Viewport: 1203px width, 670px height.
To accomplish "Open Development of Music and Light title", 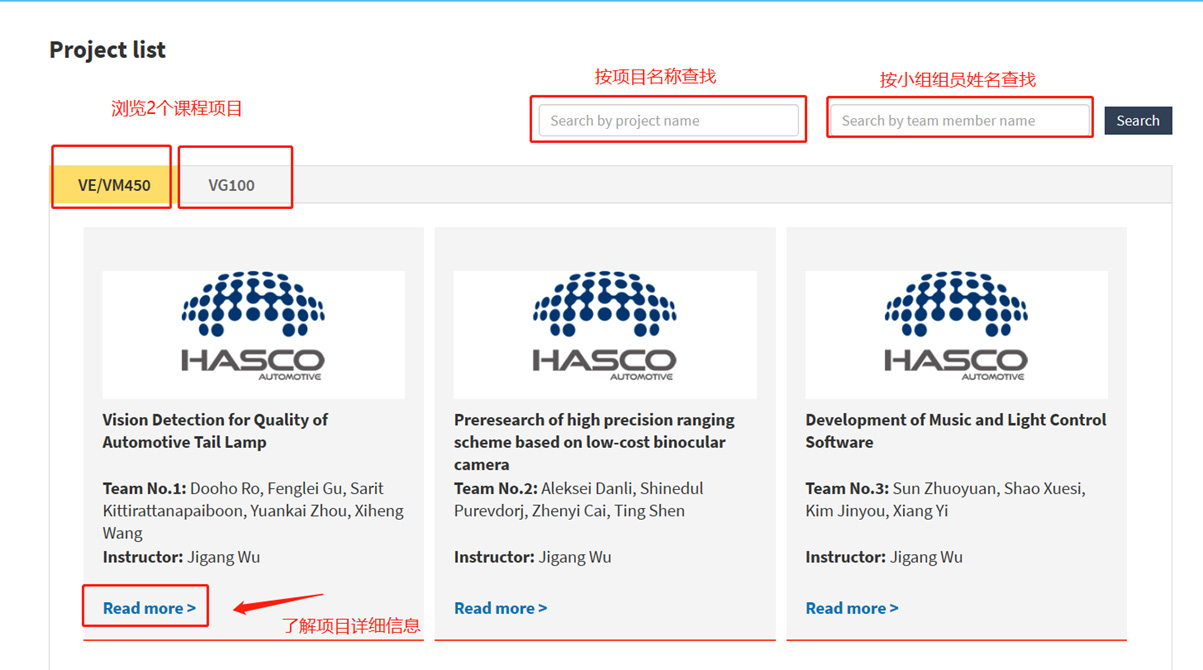I will pyautogui.click(x=955, y=431).
